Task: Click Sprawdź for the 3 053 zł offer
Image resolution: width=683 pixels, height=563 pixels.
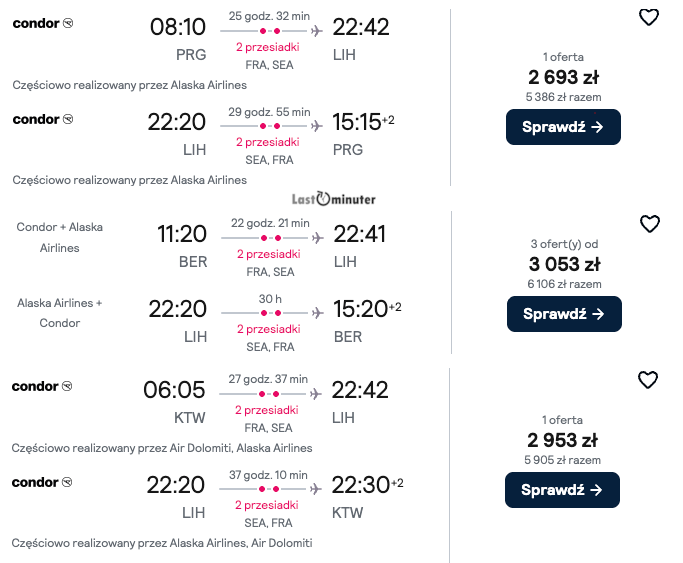Action: click(x=563, y=314)
